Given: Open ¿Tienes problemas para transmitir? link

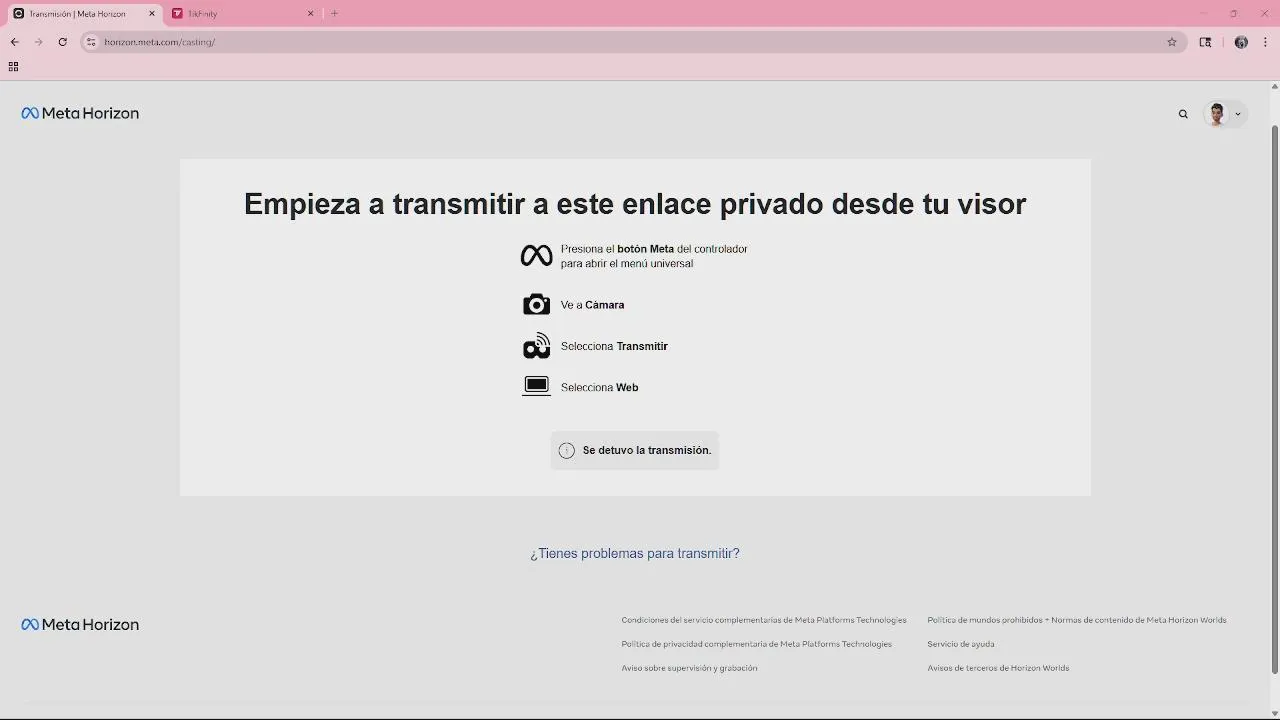Looking at the screenshot, I should tap(635, 553).
